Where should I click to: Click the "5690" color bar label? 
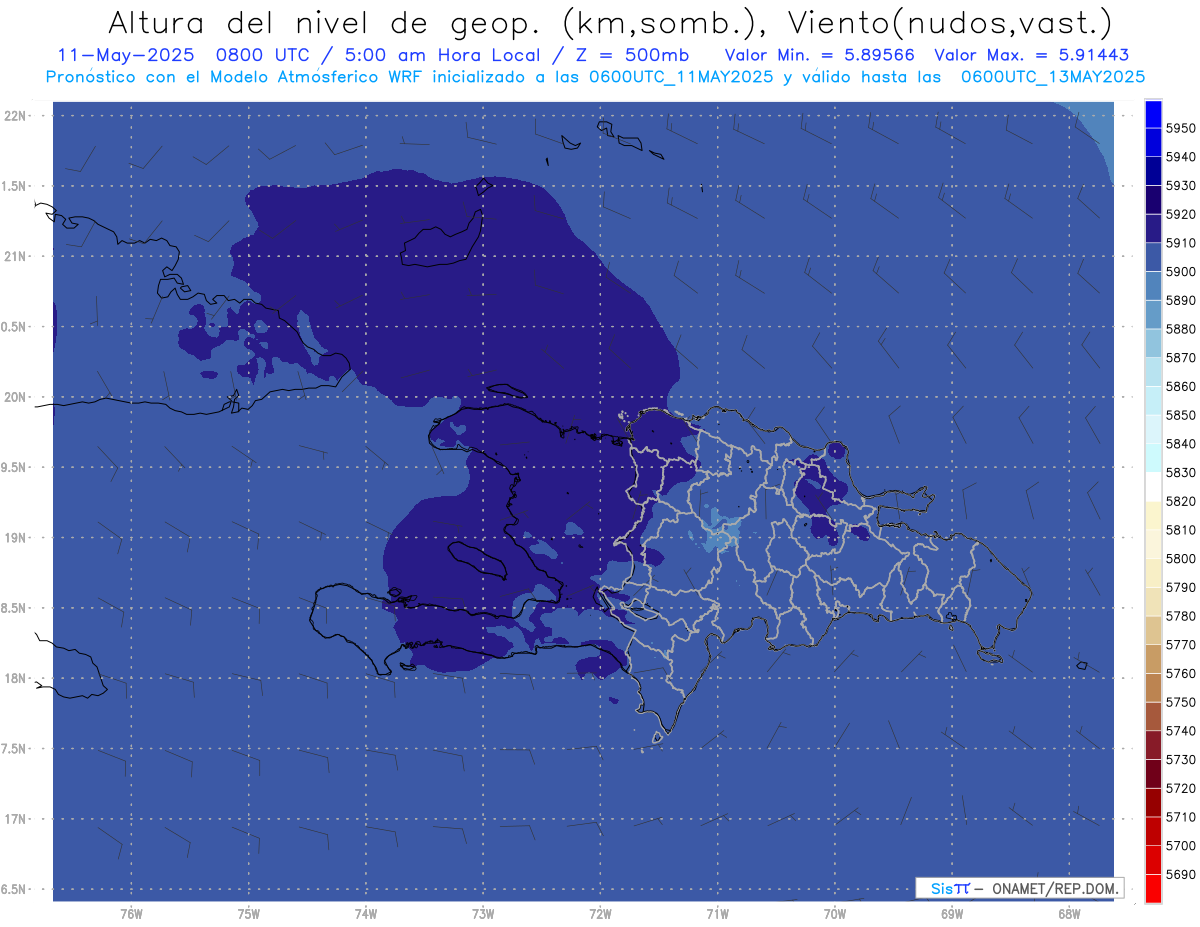(1181, 874)
